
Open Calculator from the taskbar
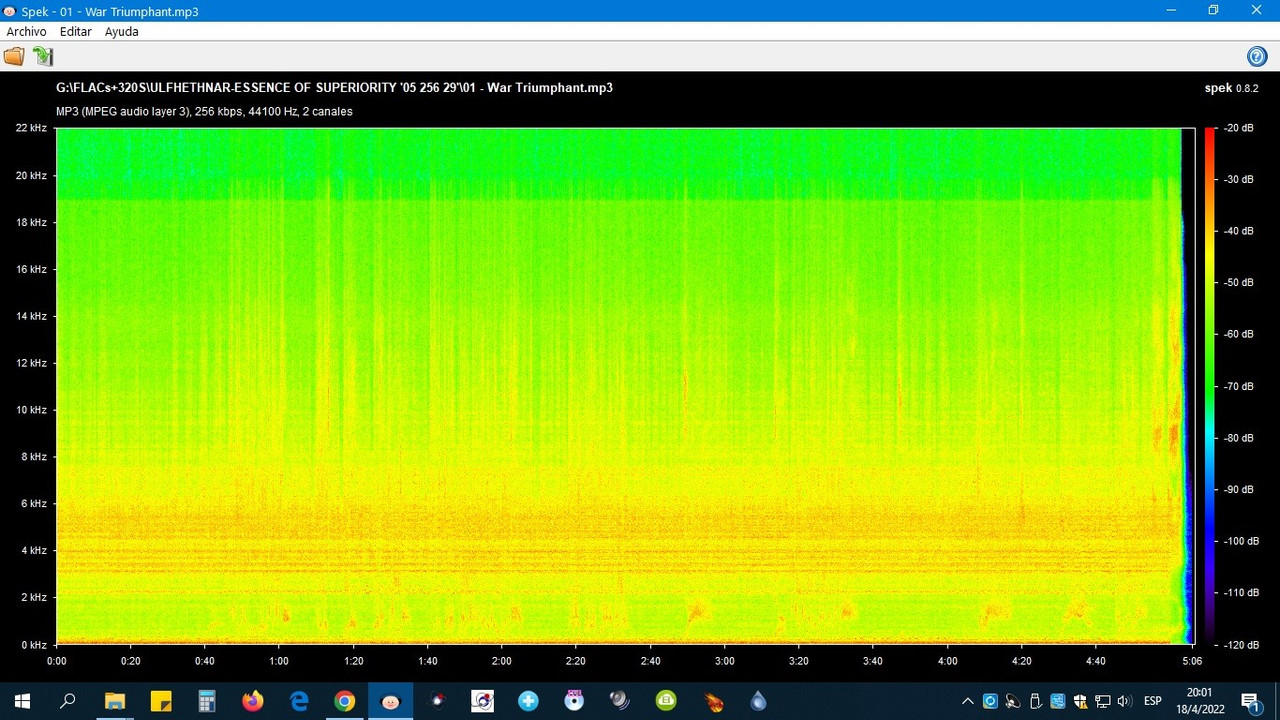pos(206,701)
